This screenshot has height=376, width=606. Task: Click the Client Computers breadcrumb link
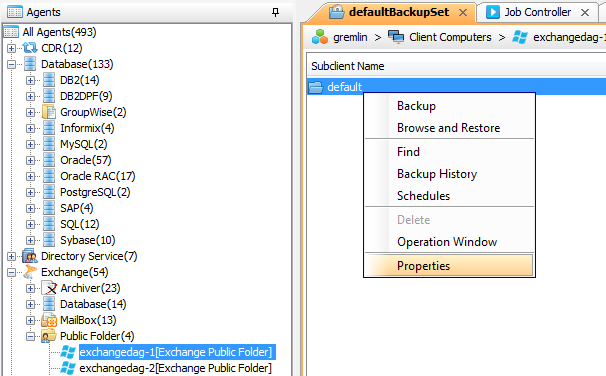450,37
